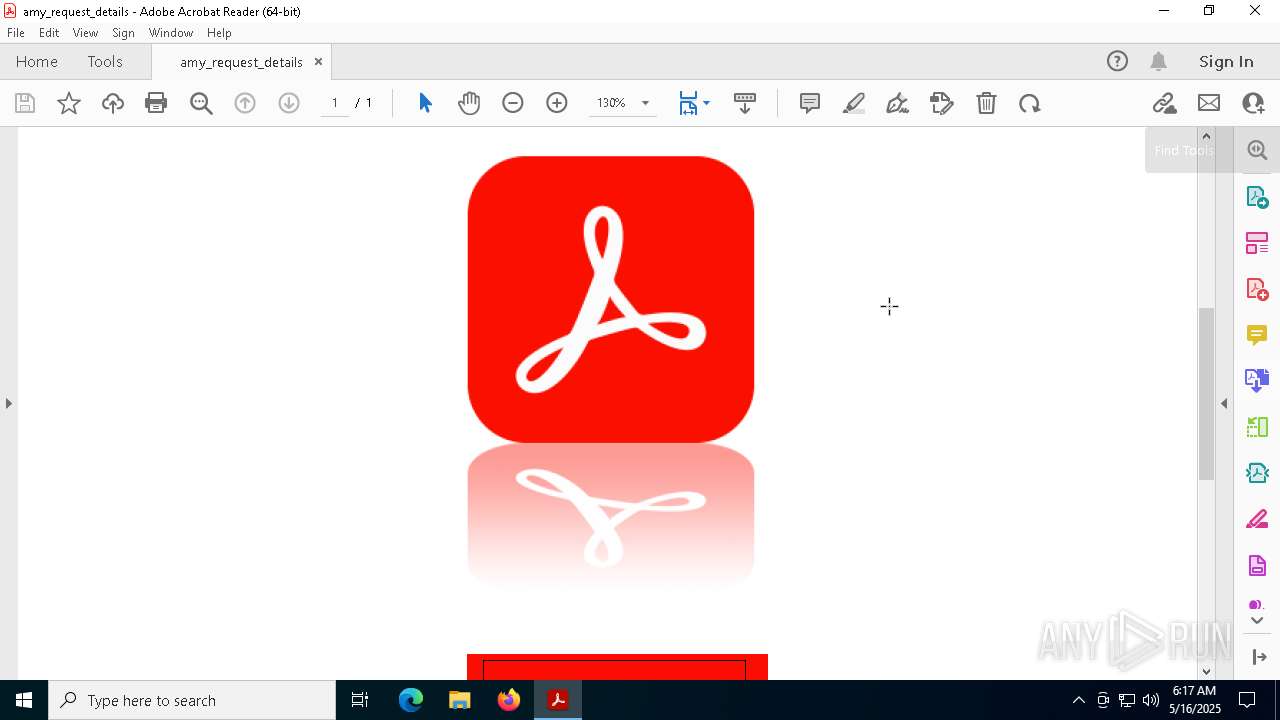Open Combine Files tool in right pane

click(x=1257, y=381)
